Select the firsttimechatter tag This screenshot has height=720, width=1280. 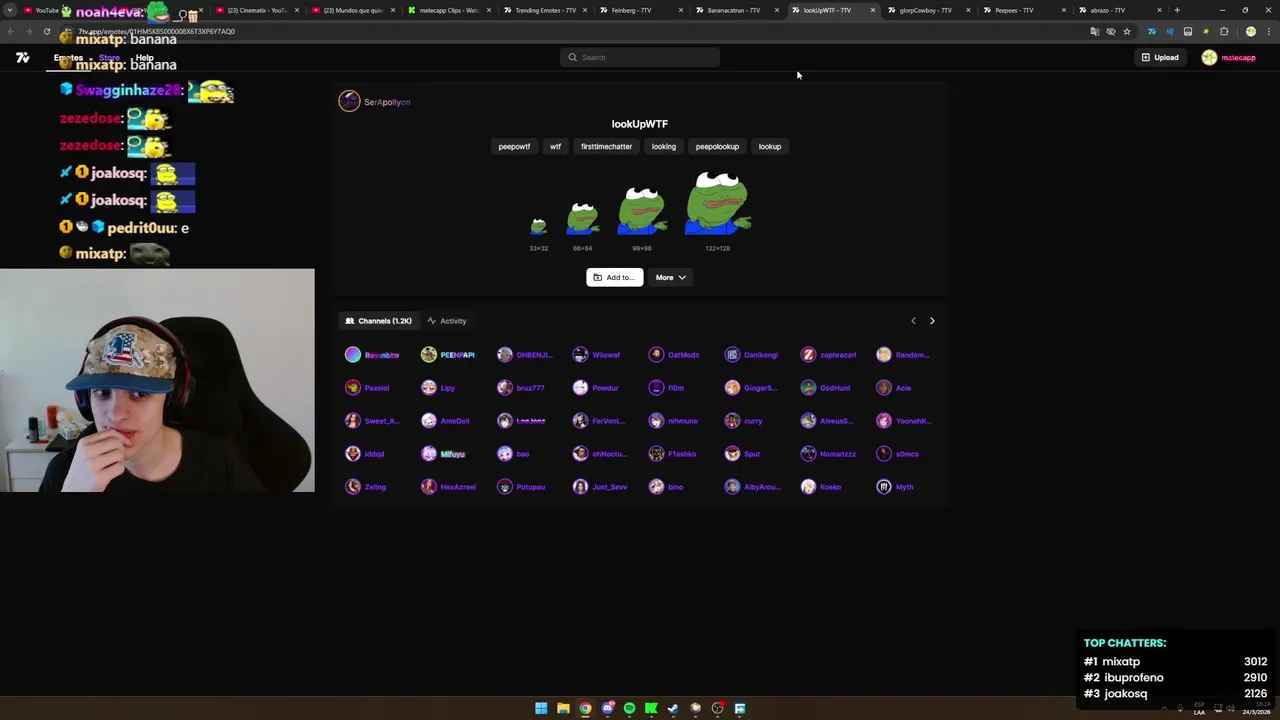pos(606,147)
